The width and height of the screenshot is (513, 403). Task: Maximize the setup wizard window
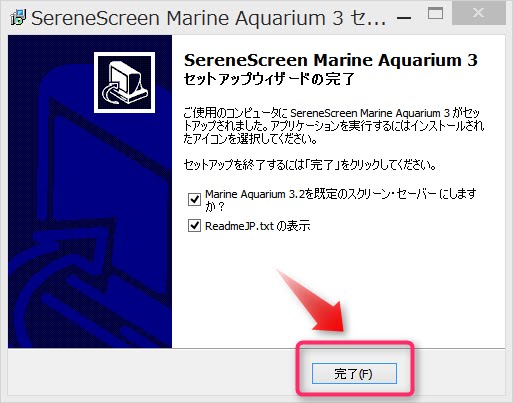pos(435,14)
